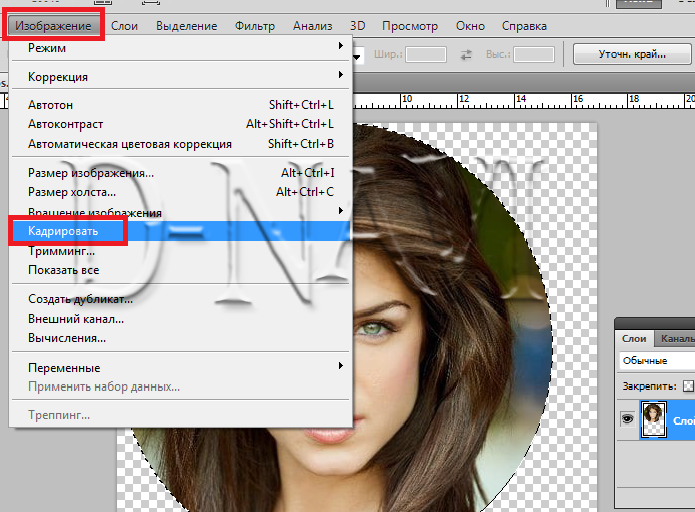Screen dimensions: 695x512
Task: Select Автоматическая цветовая коррекция
Action: (x=181, y=144)
